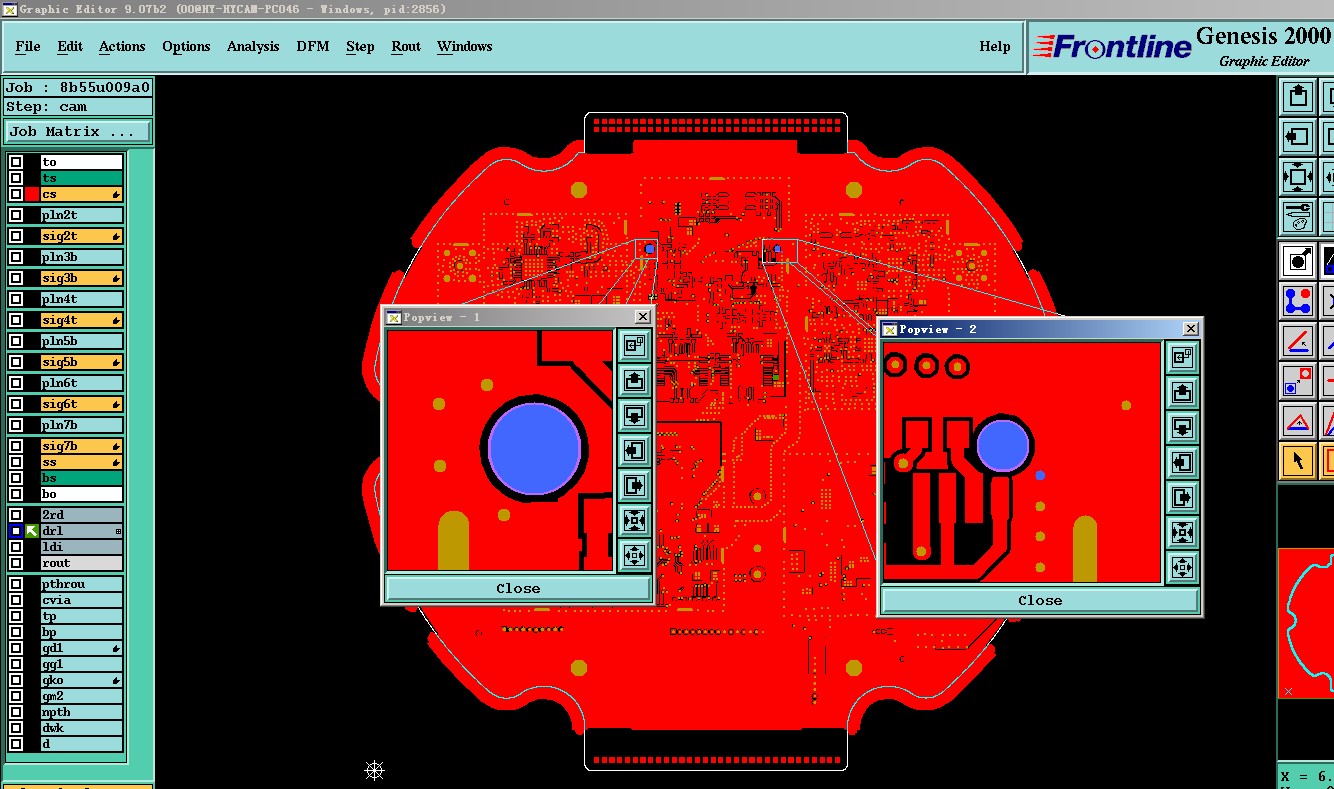Click the zoom home four-arrows icon in main toolbar
This screenshot has width=1334, height=789.
(x=1298, y=177)
